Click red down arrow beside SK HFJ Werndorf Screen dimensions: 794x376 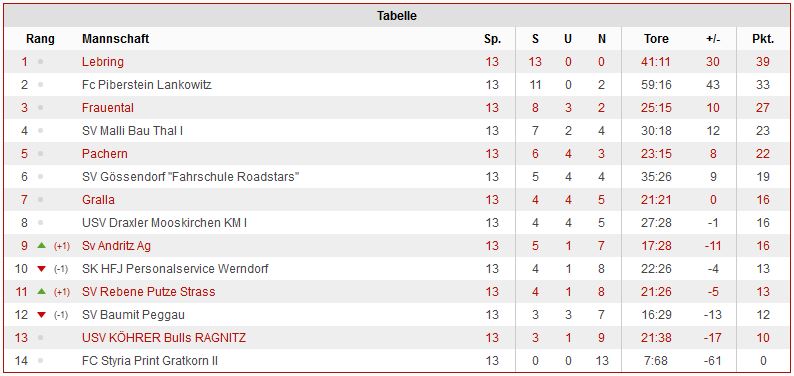[x=42, y=269]
